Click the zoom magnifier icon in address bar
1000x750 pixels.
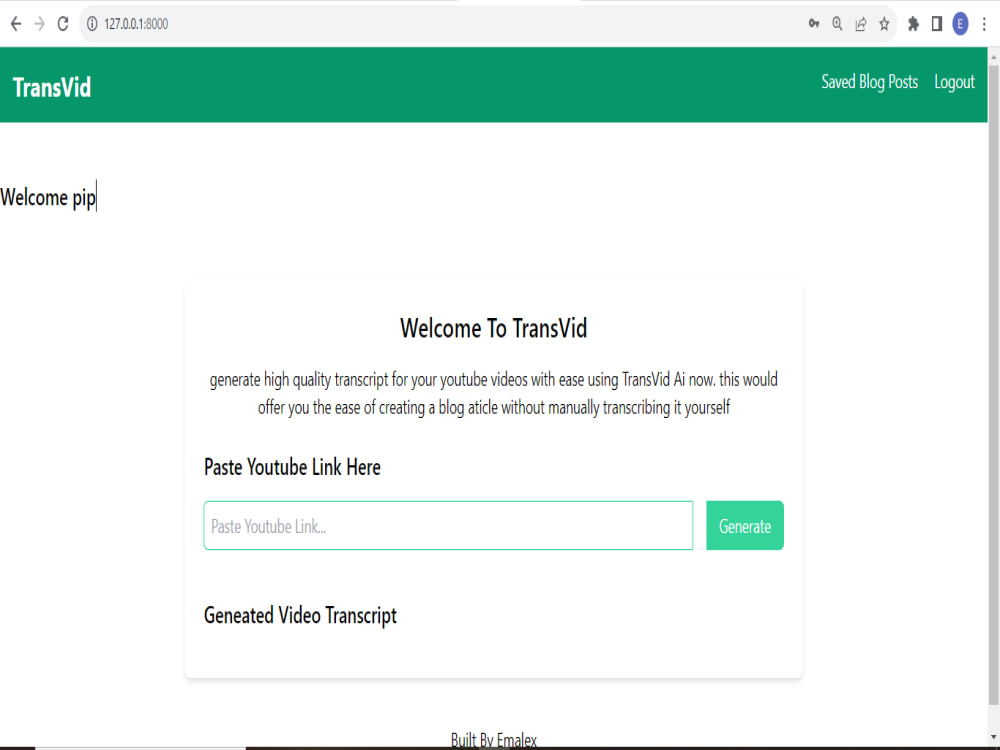tap(837, 23)
